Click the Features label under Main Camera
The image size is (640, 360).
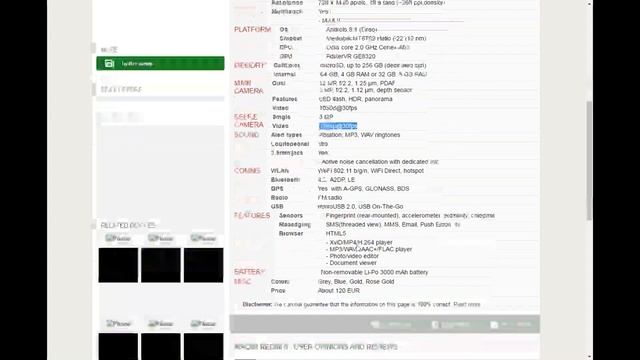284,99
